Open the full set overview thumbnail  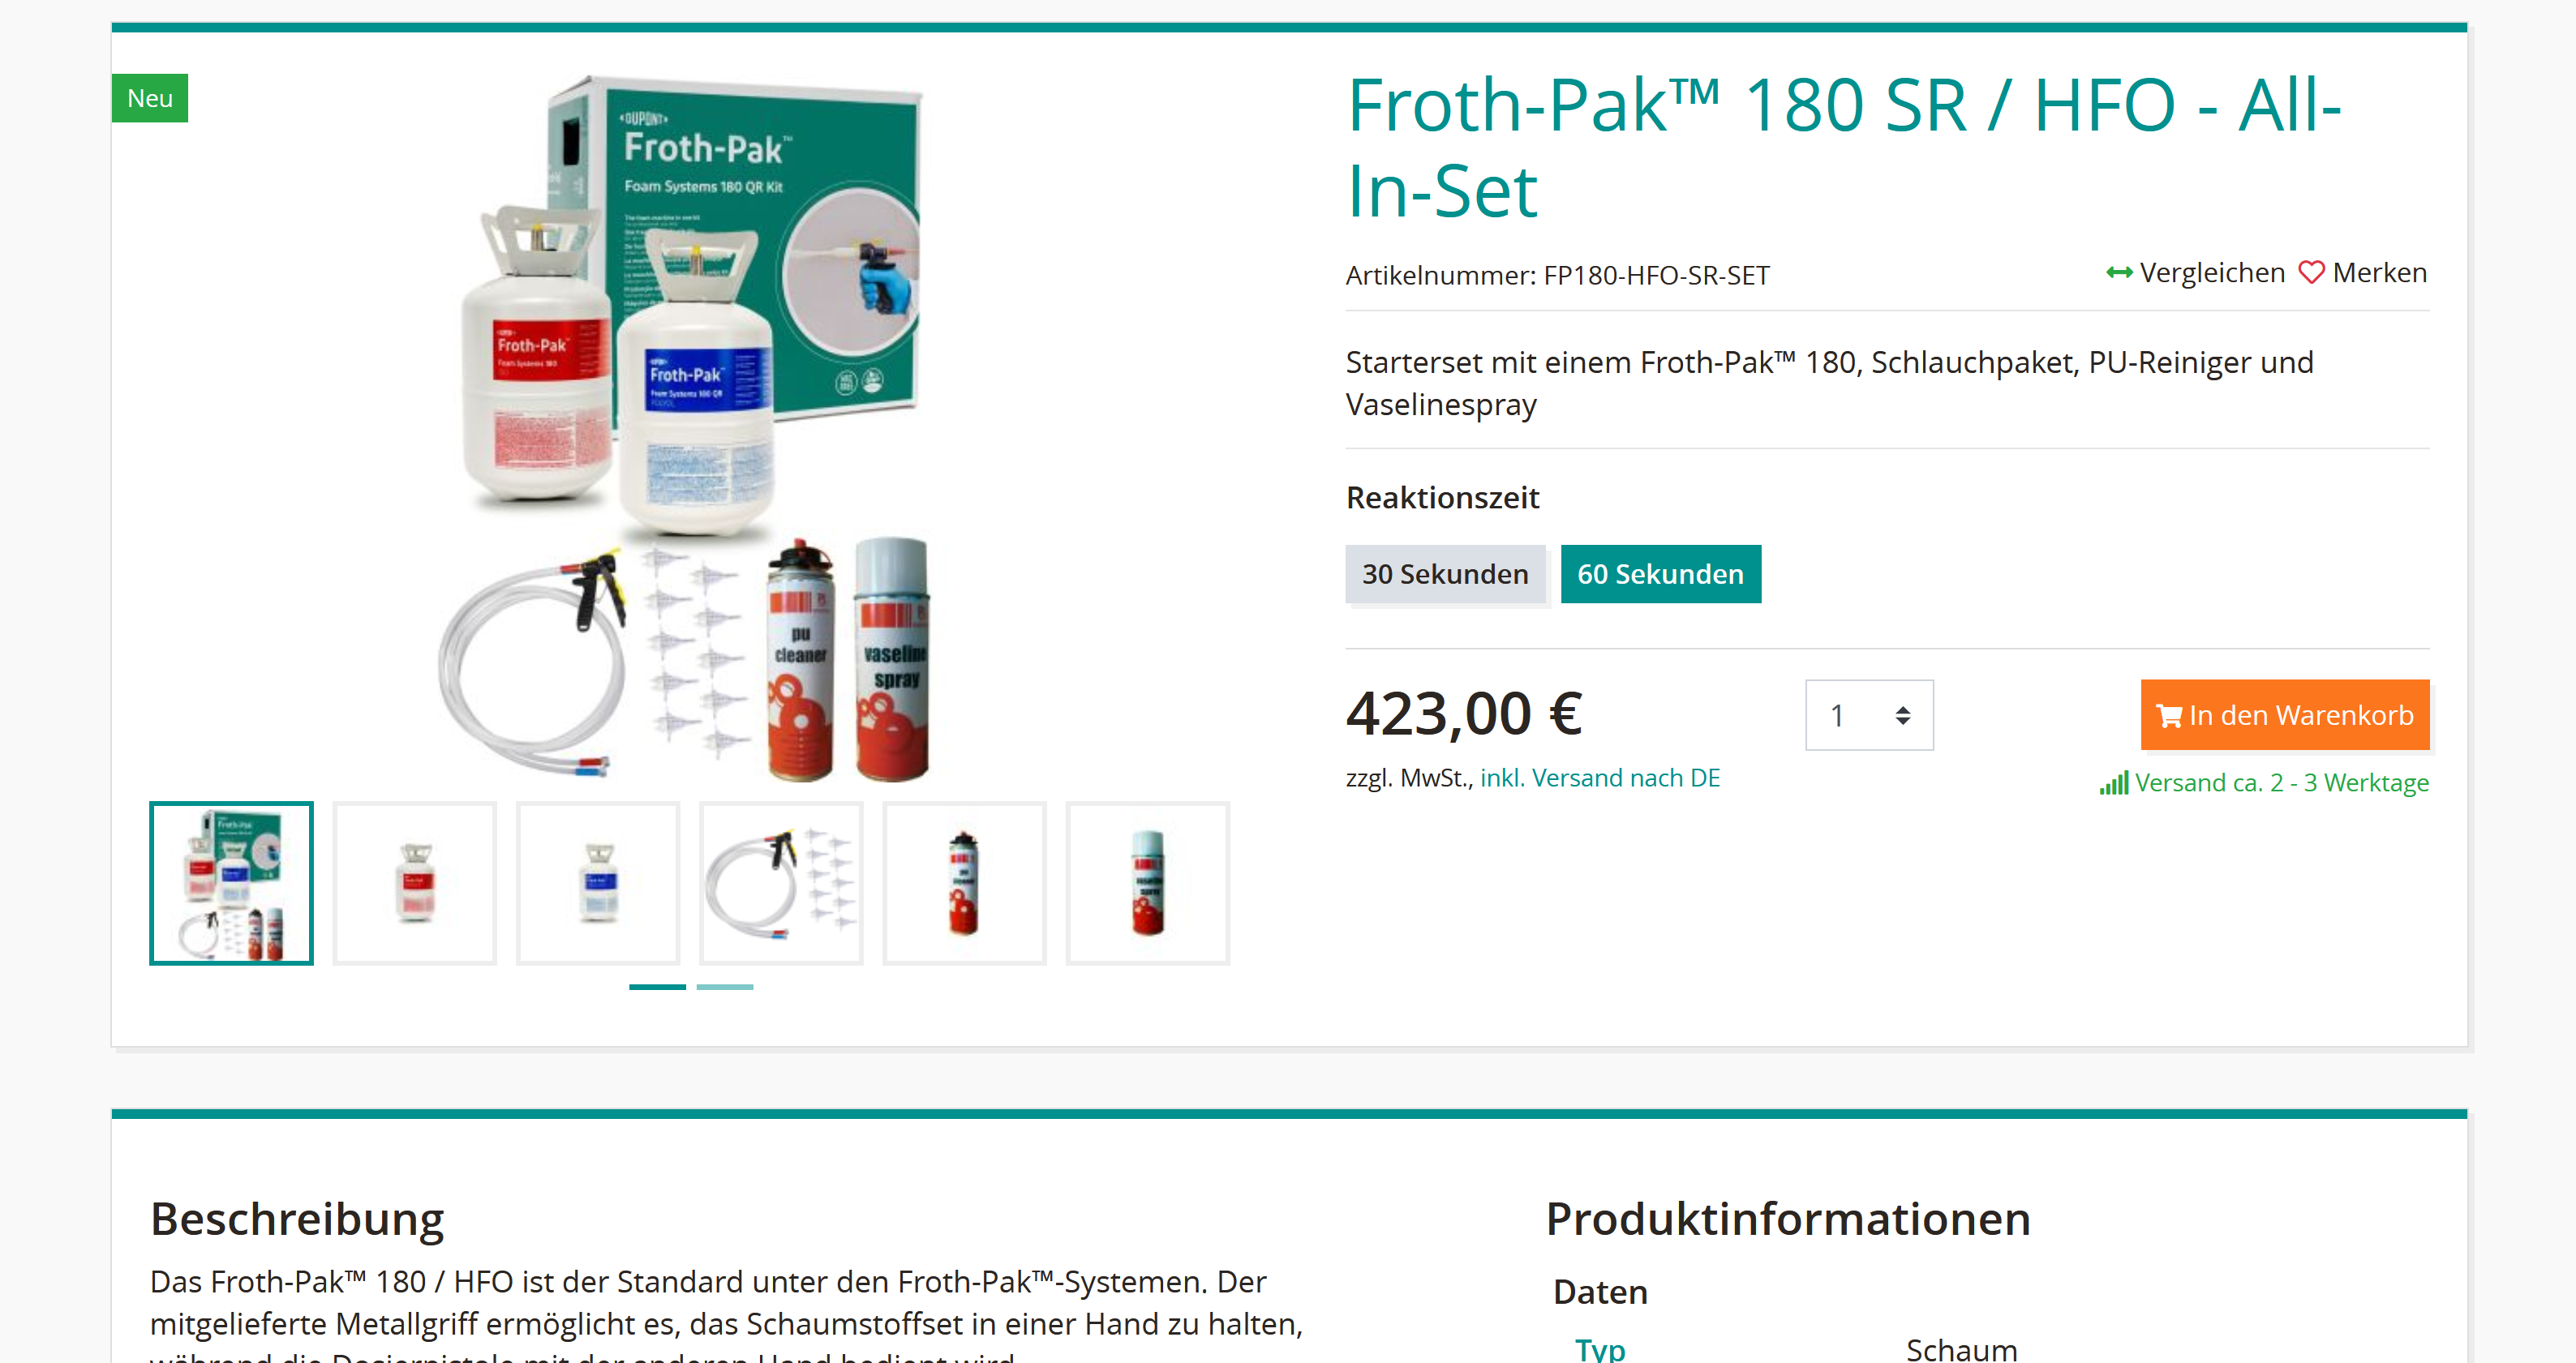point(231,883)
